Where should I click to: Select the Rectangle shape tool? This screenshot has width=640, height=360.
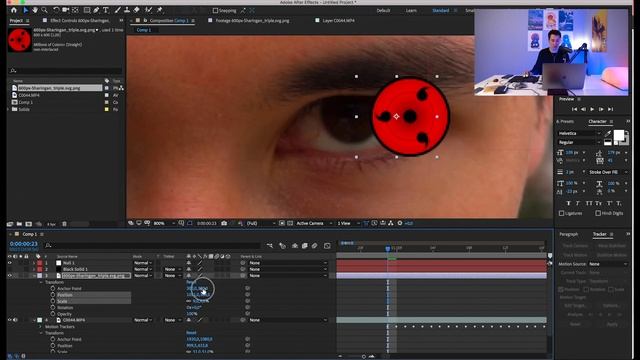pos(87,10)
